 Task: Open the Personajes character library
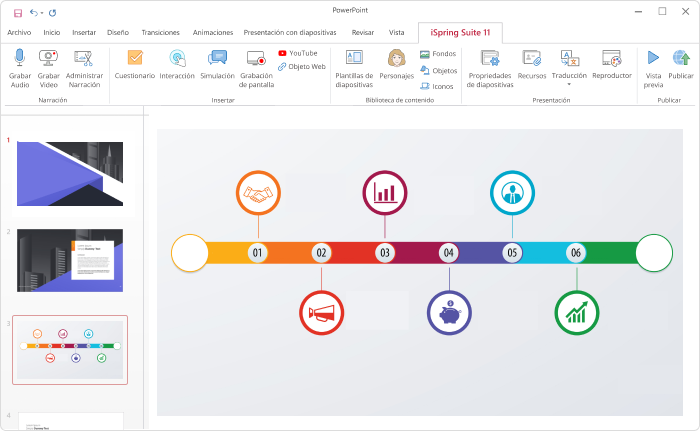click(396, 65)
